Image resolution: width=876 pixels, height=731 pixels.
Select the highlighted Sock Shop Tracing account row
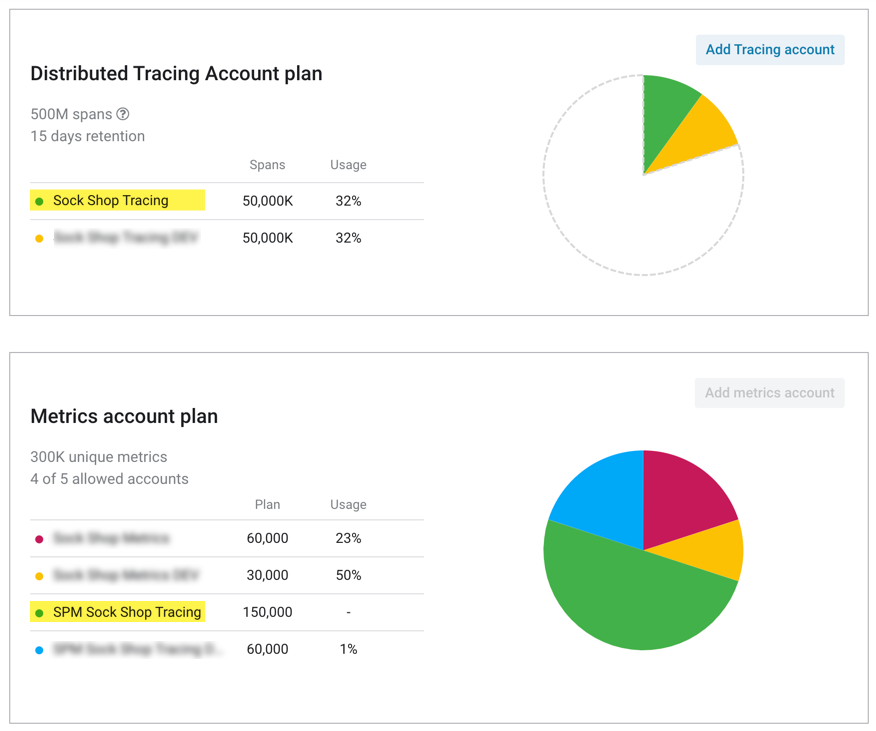117,200
